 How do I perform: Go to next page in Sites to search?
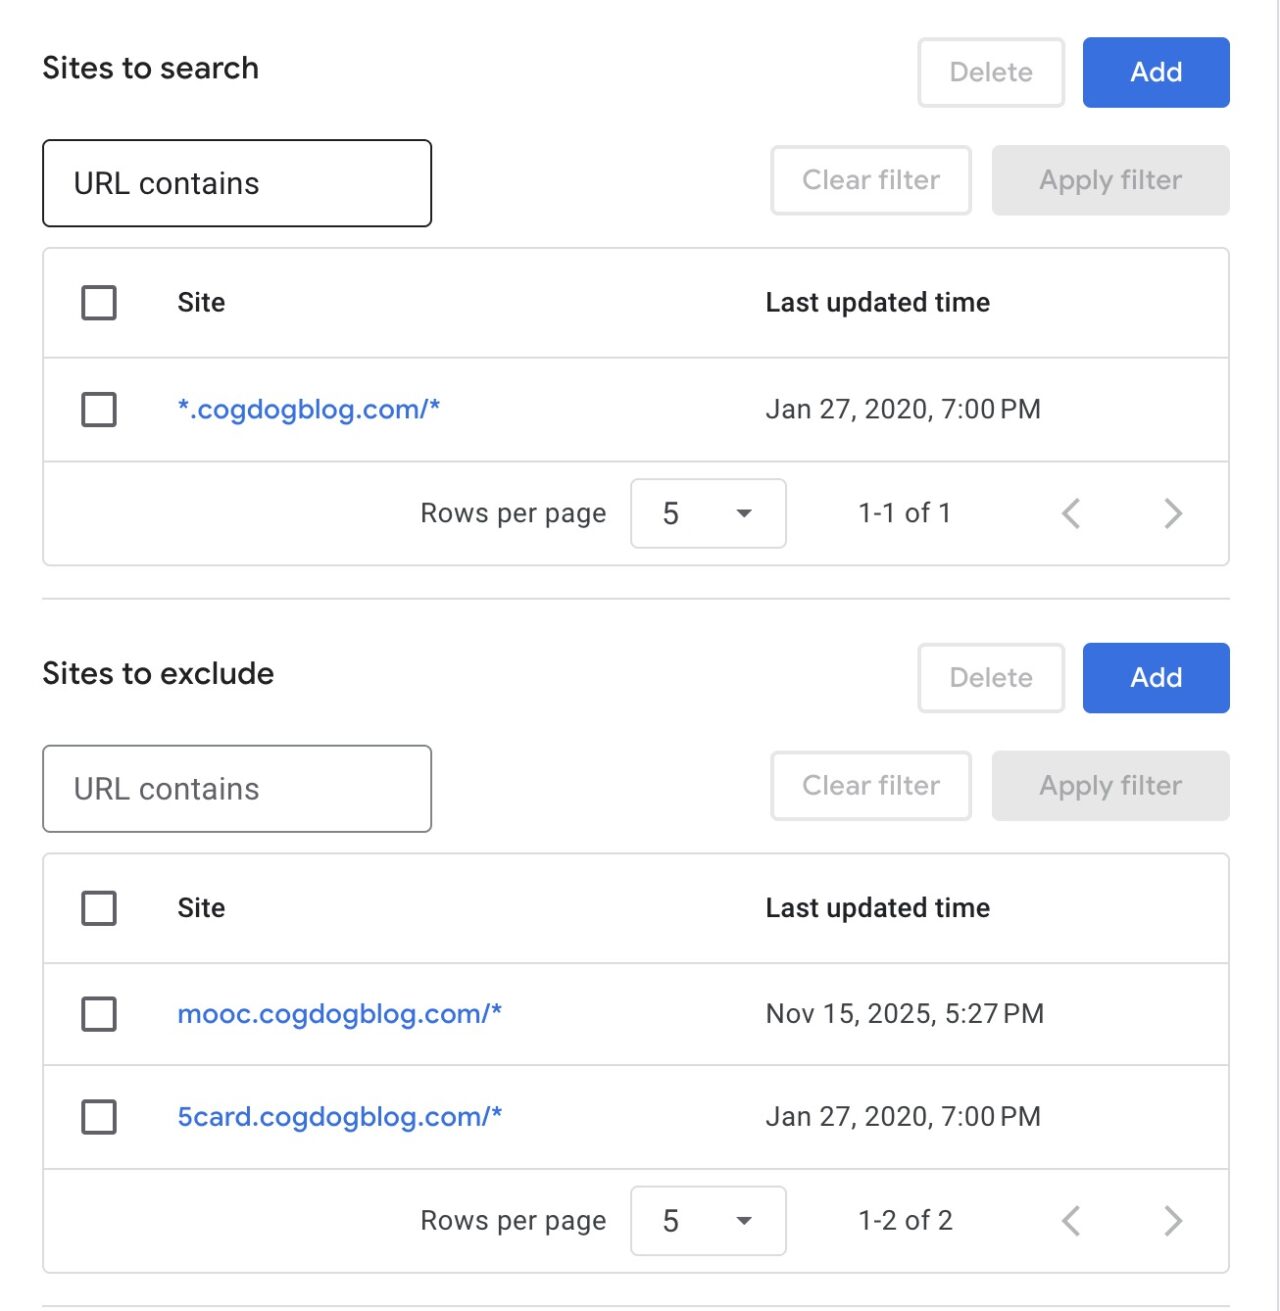point(1173,514)
